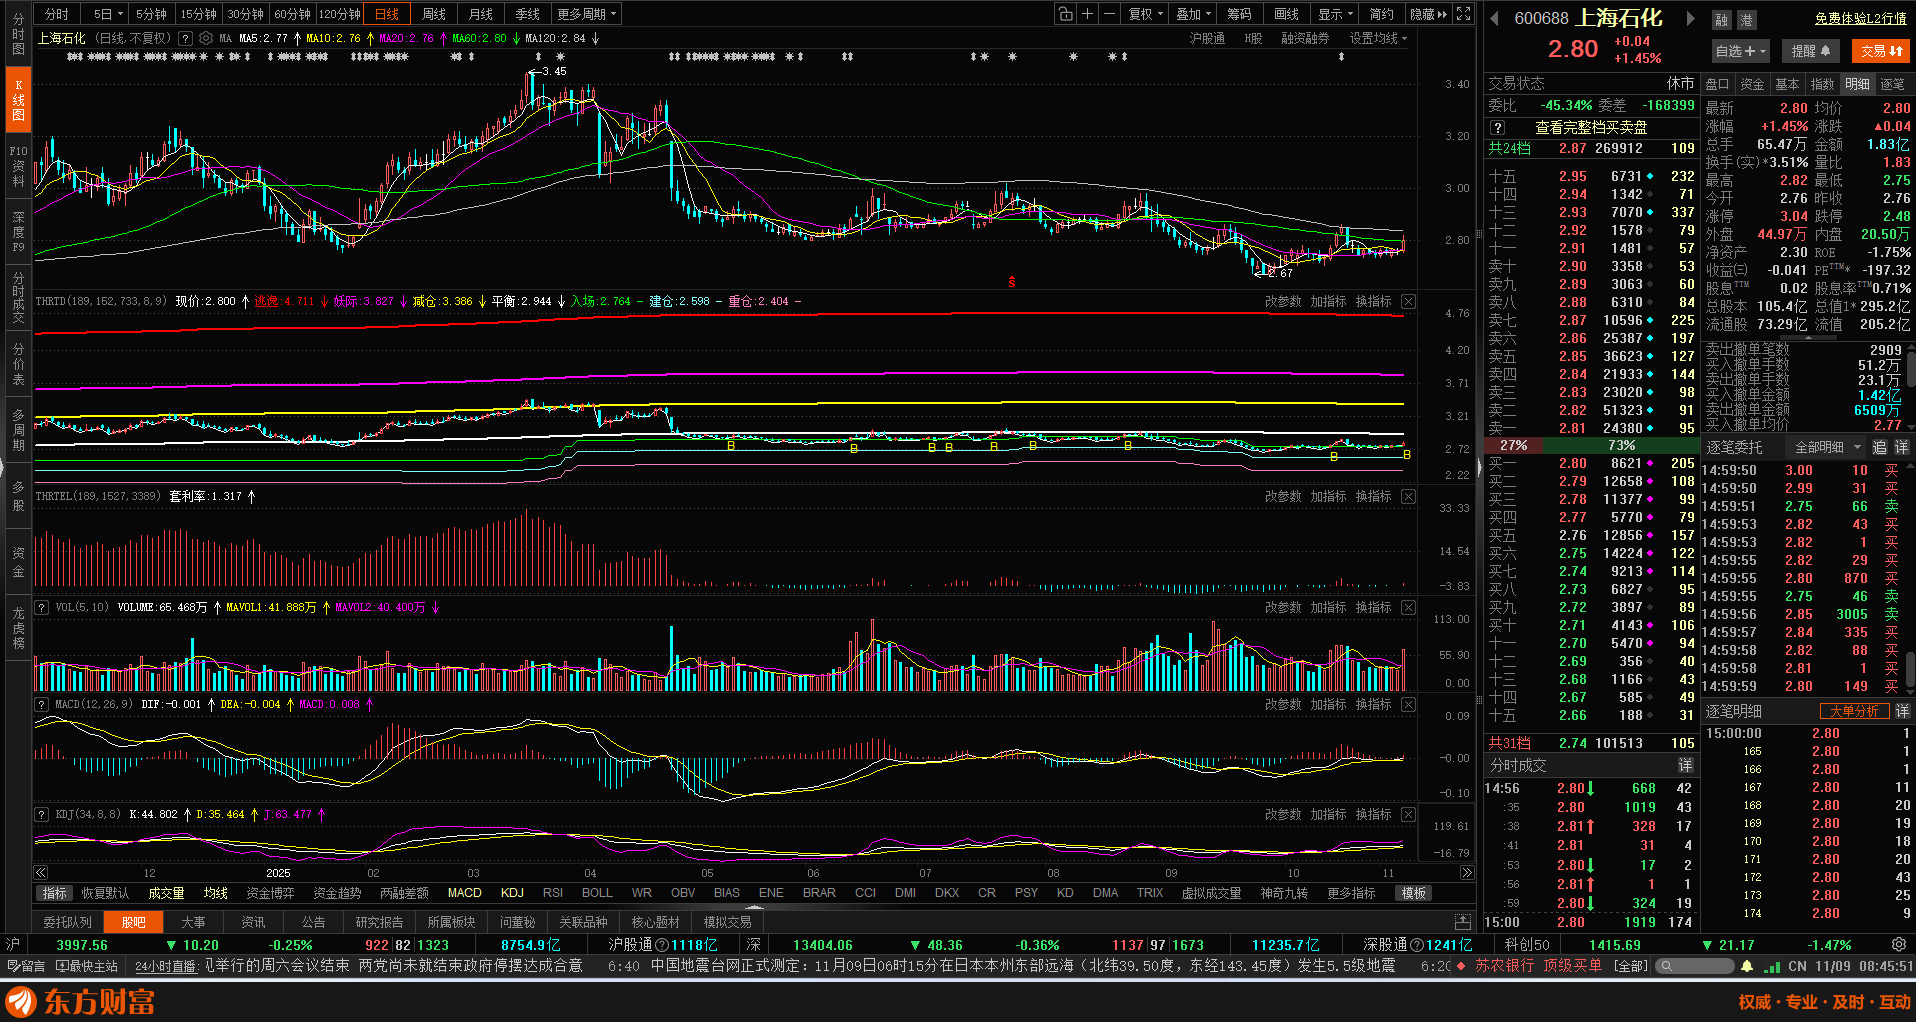Open 免费体验L2行情 link
Viewport: 1916px width, 1022px height.
[1861, 19]
